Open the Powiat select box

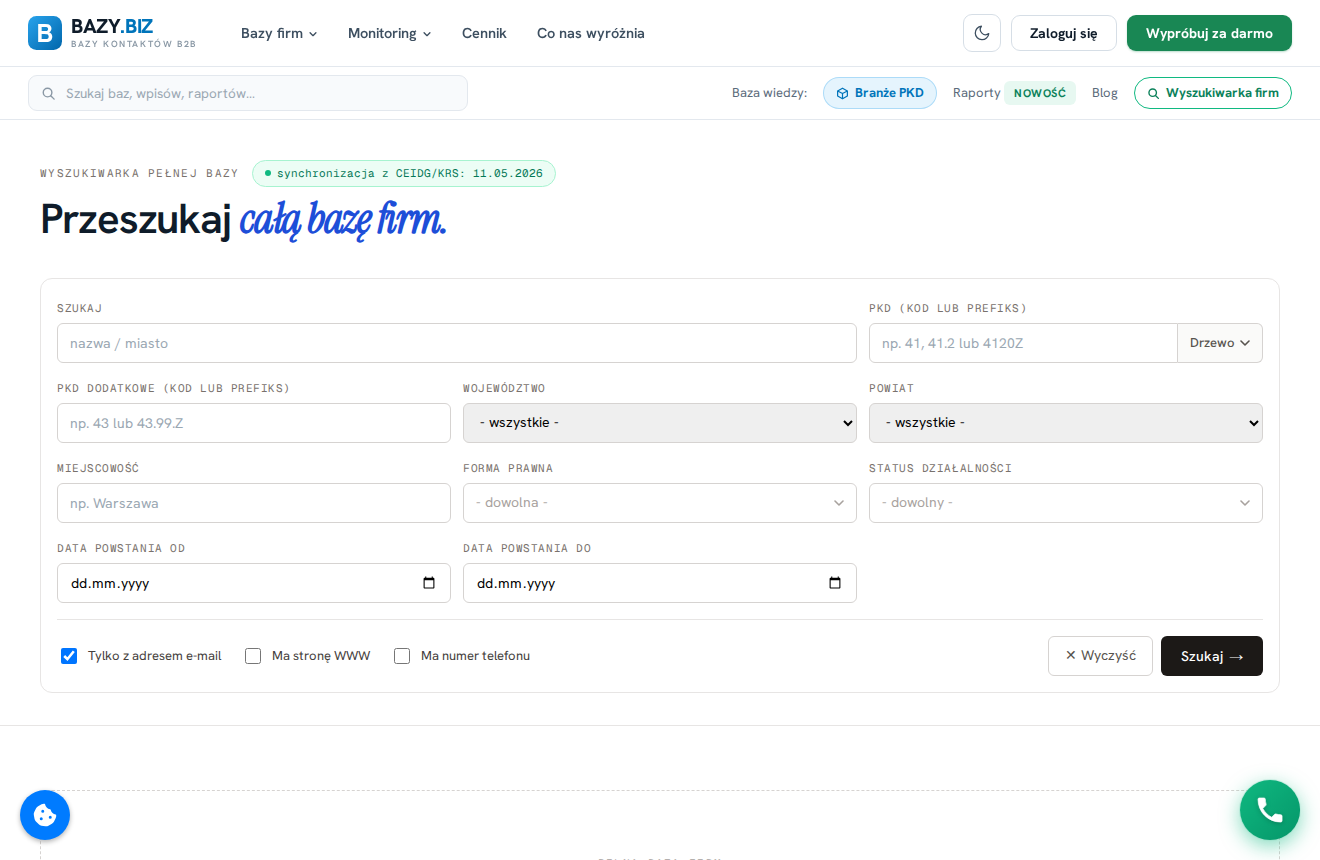(x=1066, y=423)
